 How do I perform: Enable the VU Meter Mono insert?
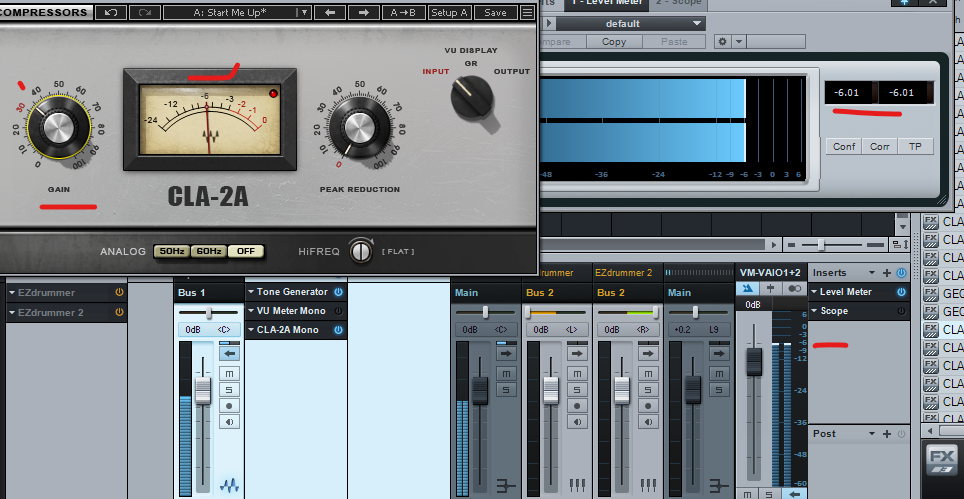pos(338,311)
